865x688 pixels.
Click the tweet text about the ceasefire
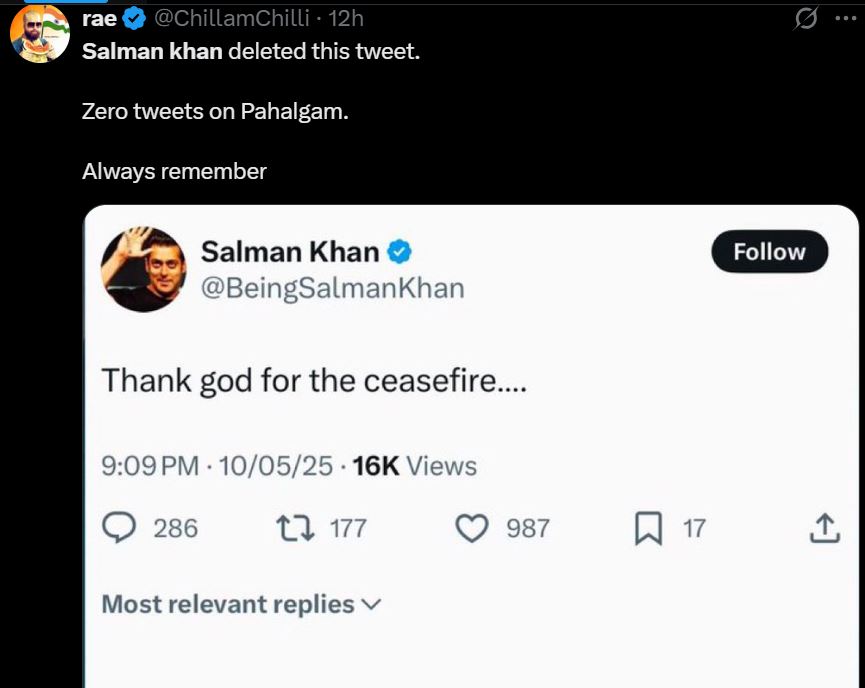click(x=318, y=380)
